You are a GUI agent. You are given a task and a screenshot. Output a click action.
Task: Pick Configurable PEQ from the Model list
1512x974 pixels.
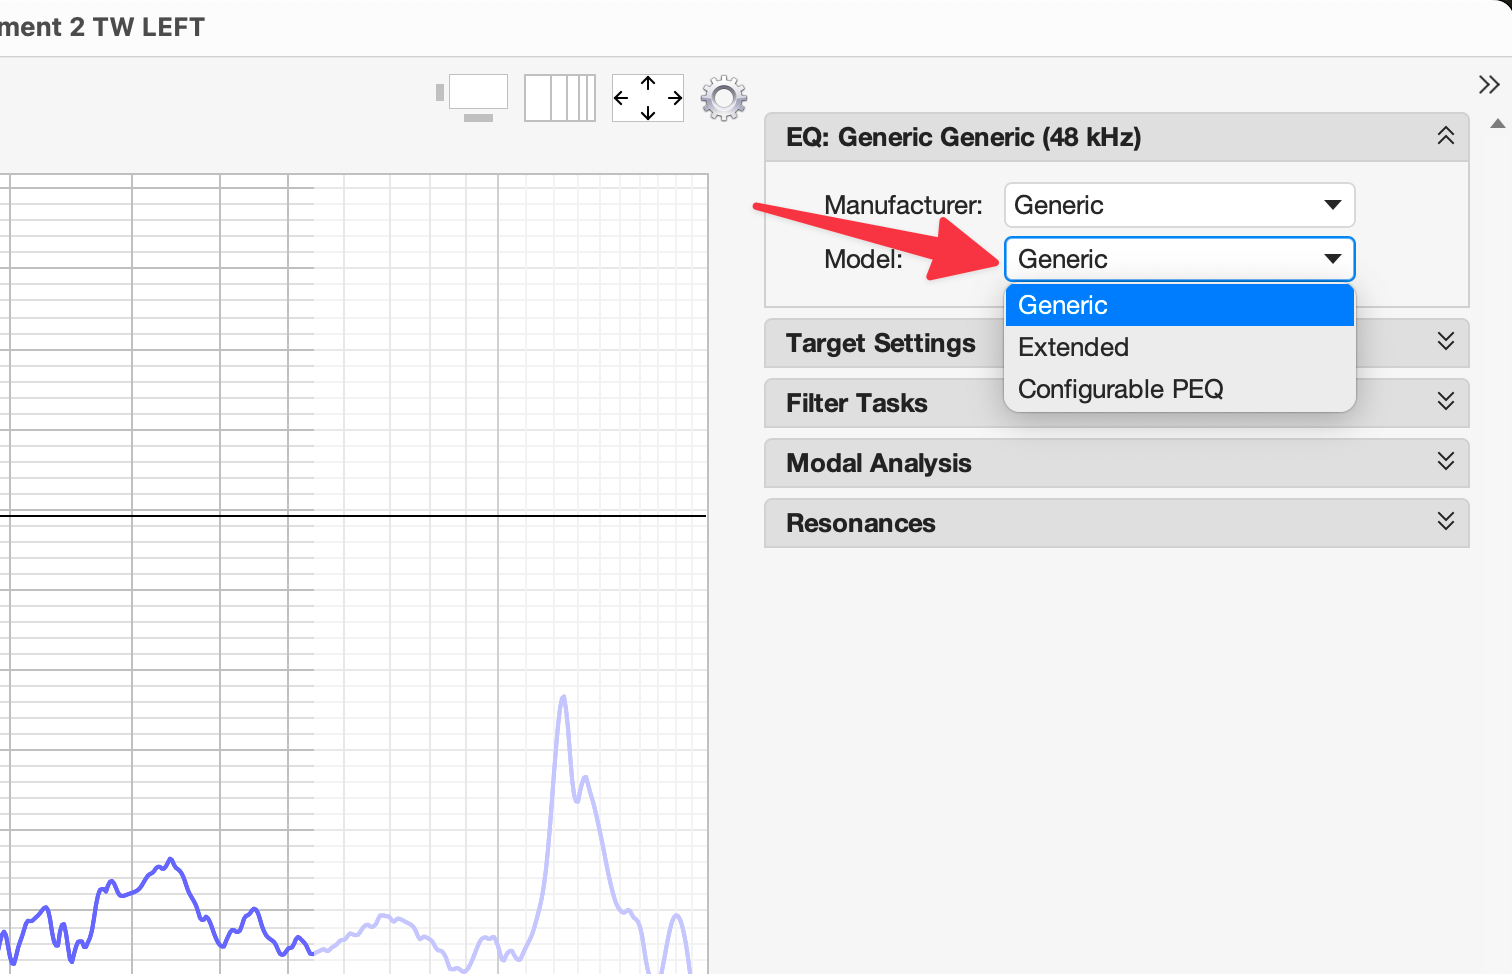coord(1120,389)
